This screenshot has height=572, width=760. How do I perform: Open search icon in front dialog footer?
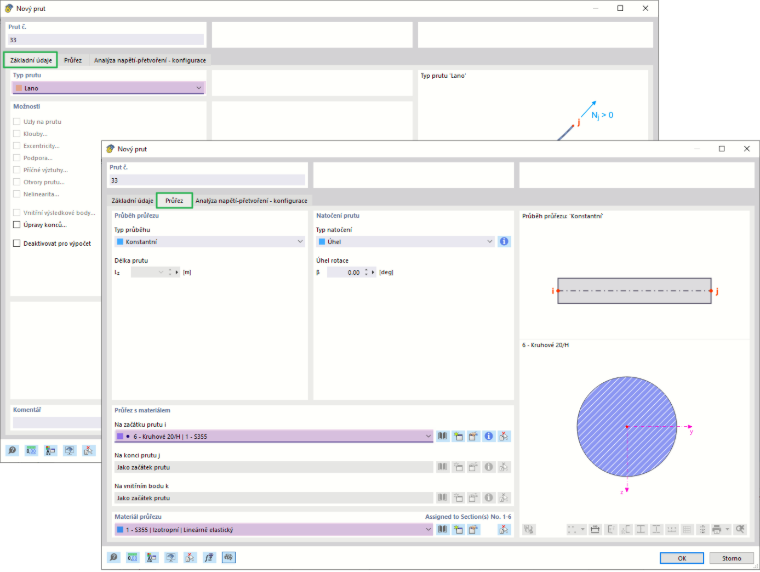click(113, 557)
